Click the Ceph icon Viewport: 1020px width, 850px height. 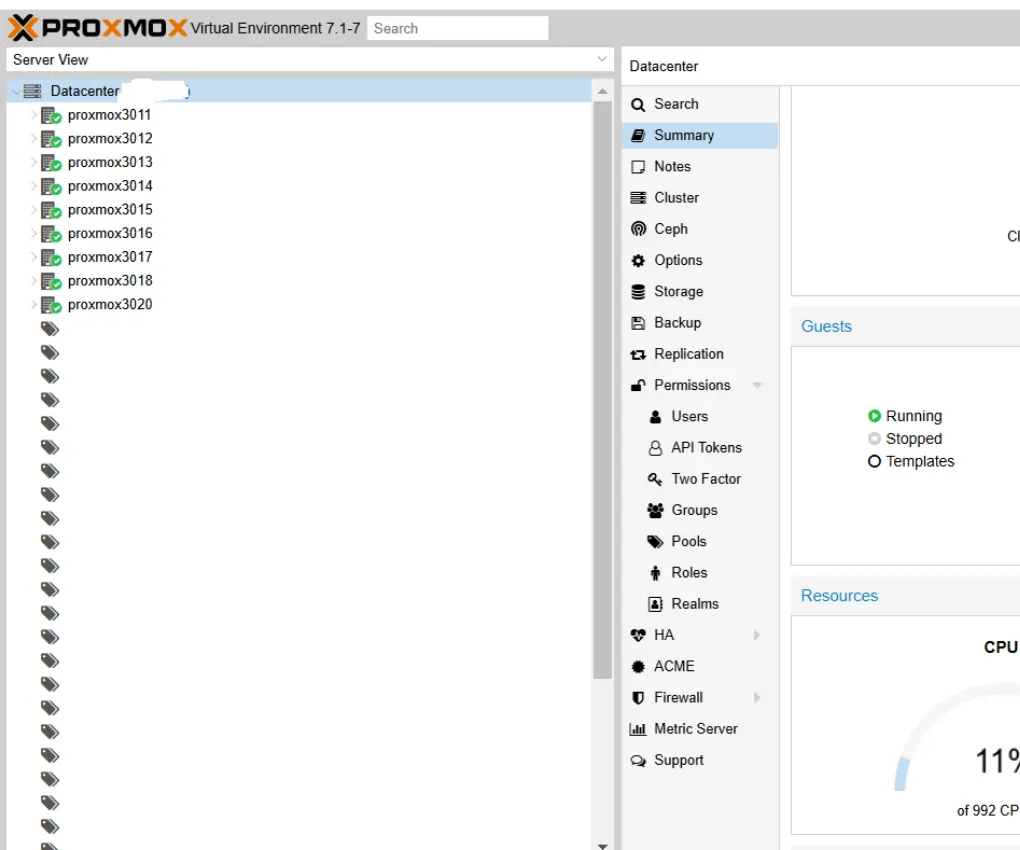pos(638,229)
